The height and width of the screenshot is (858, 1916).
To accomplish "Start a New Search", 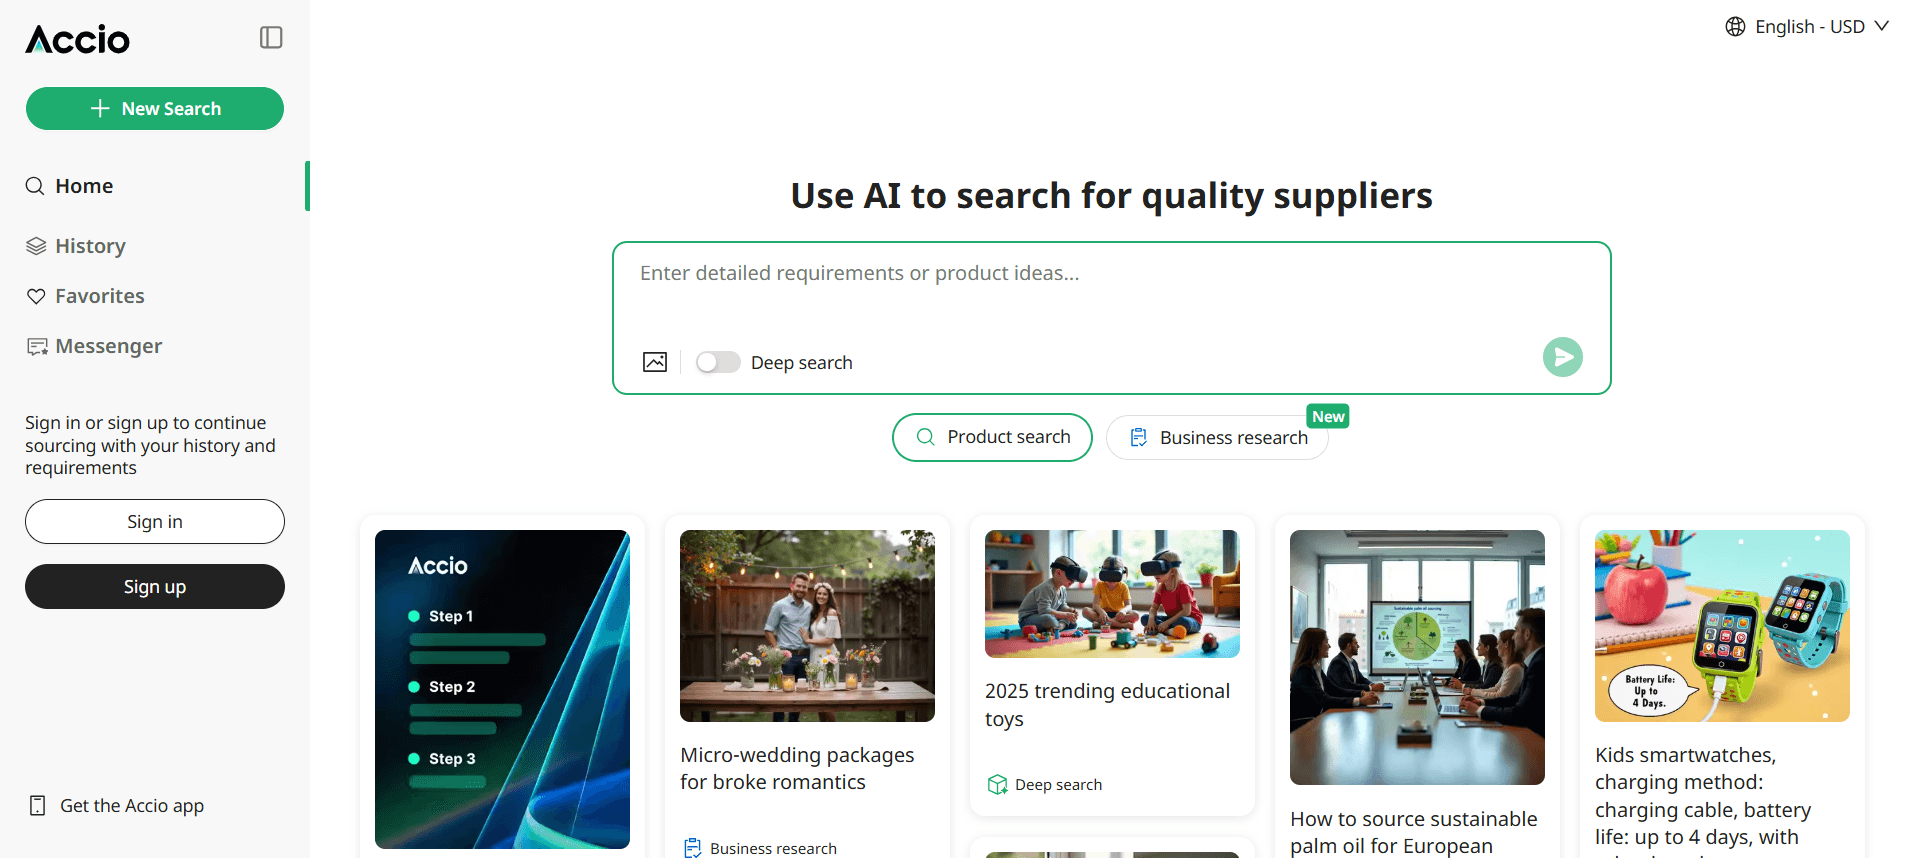I will (155, 109).
